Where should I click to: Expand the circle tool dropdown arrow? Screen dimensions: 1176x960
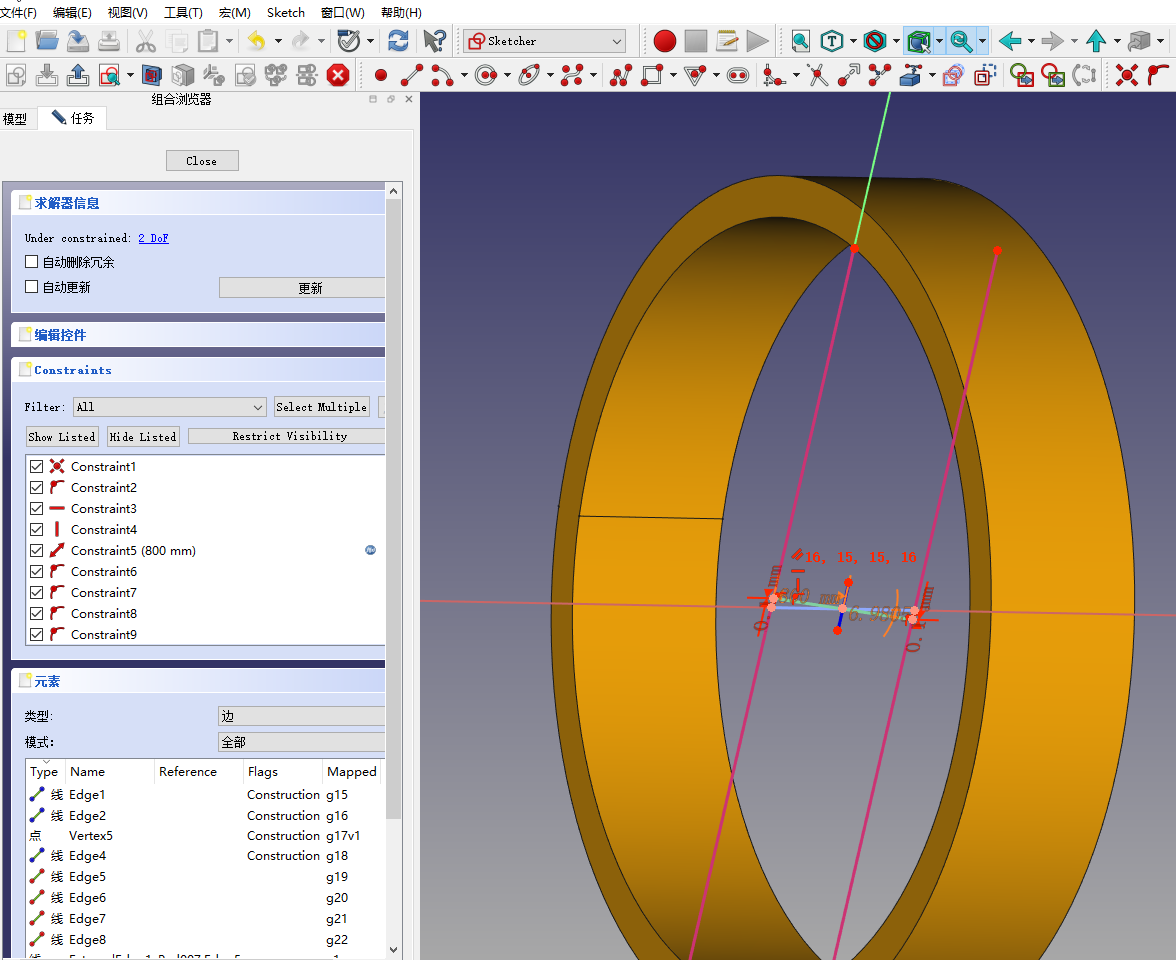pos(508,75)
